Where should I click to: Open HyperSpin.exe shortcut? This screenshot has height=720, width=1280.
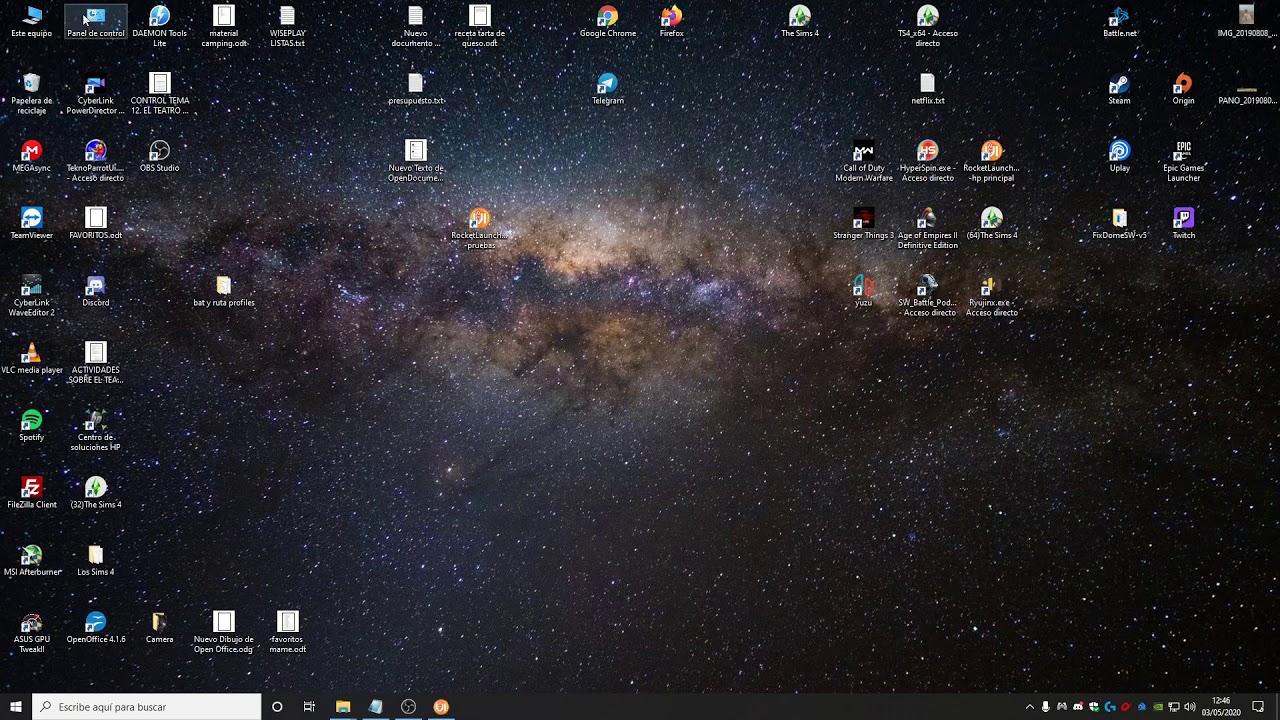928,161
